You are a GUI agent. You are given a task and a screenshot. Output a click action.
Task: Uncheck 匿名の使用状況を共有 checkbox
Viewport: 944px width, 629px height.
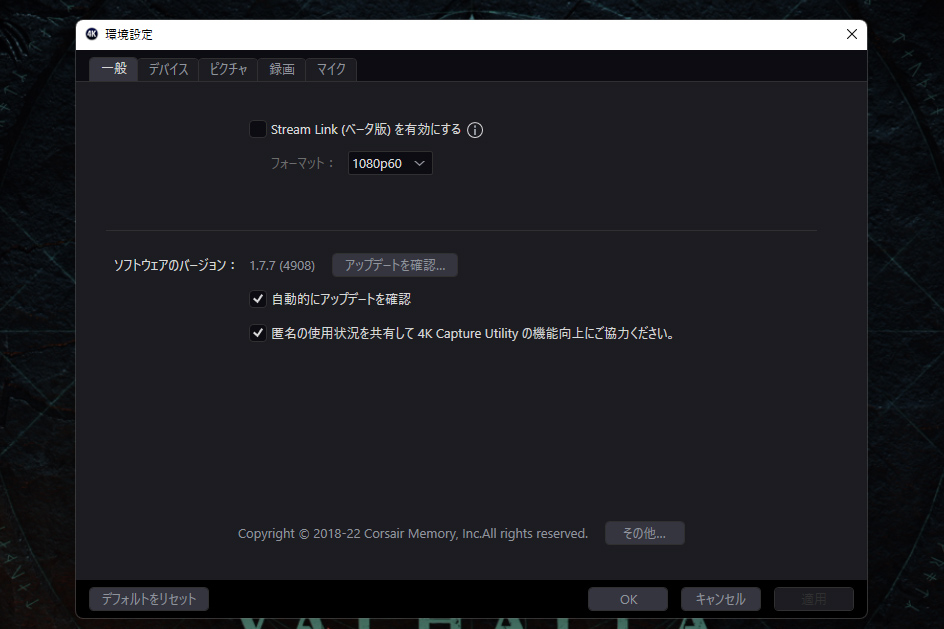(258, 333)
